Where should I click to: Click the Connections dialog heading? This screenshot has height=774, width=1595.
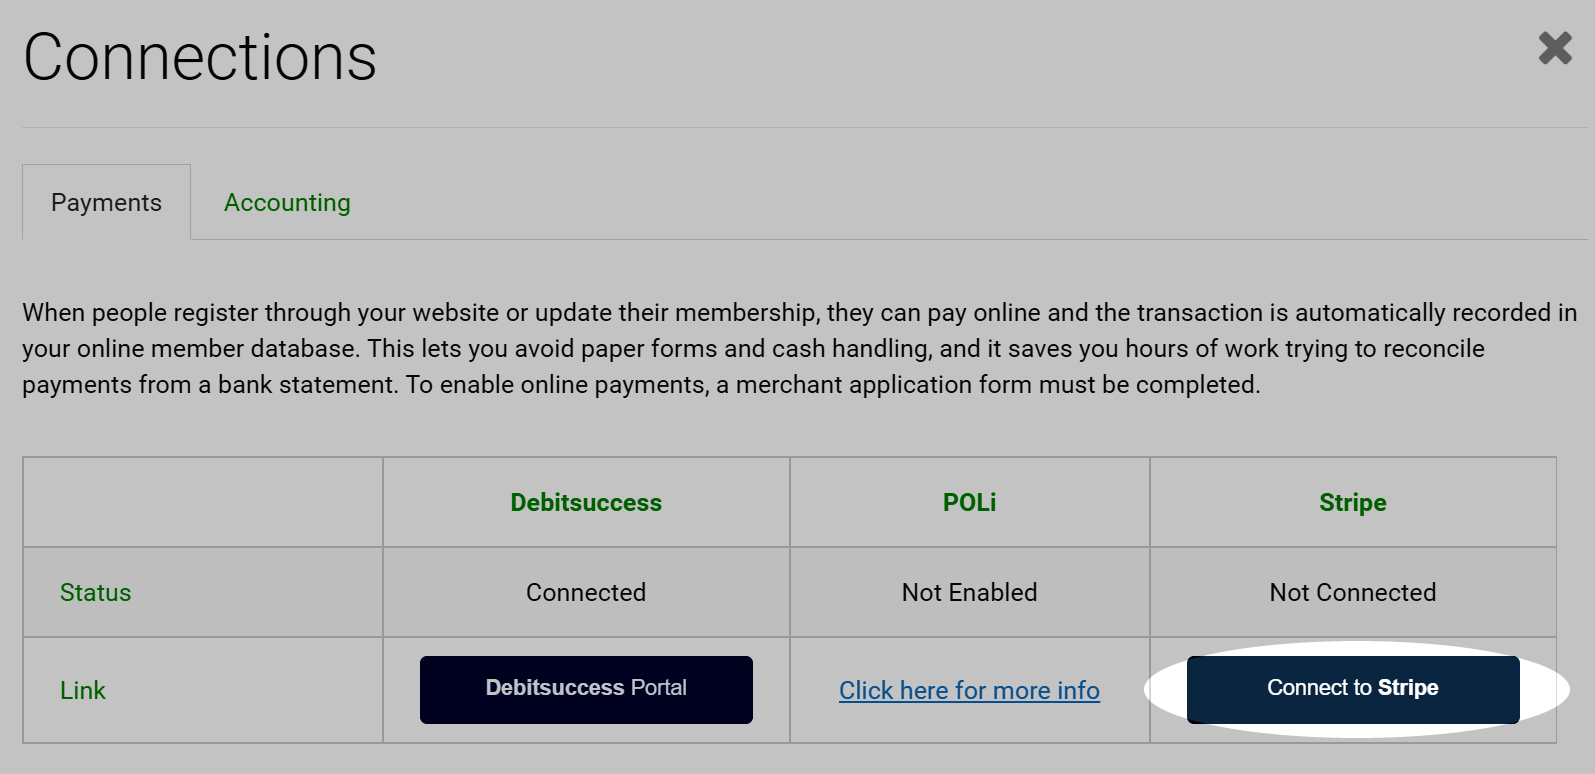200,57
